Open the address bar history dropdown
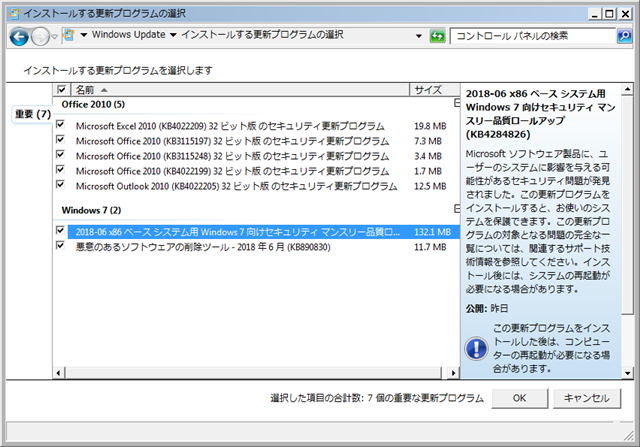 (418, 36)
